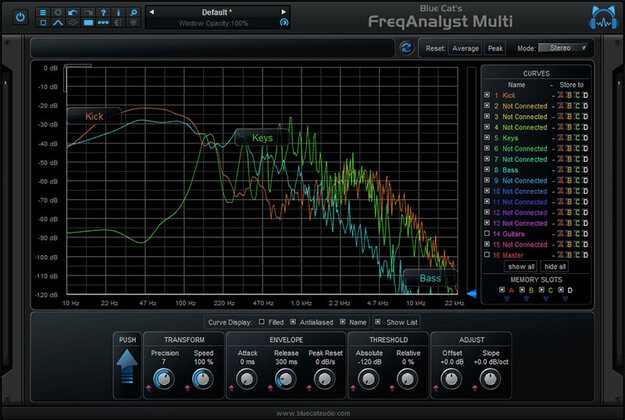Viewport: 625px width, 420px height.
Task: Store the Kick curve to slot A
Action: (x=560, y=95)
